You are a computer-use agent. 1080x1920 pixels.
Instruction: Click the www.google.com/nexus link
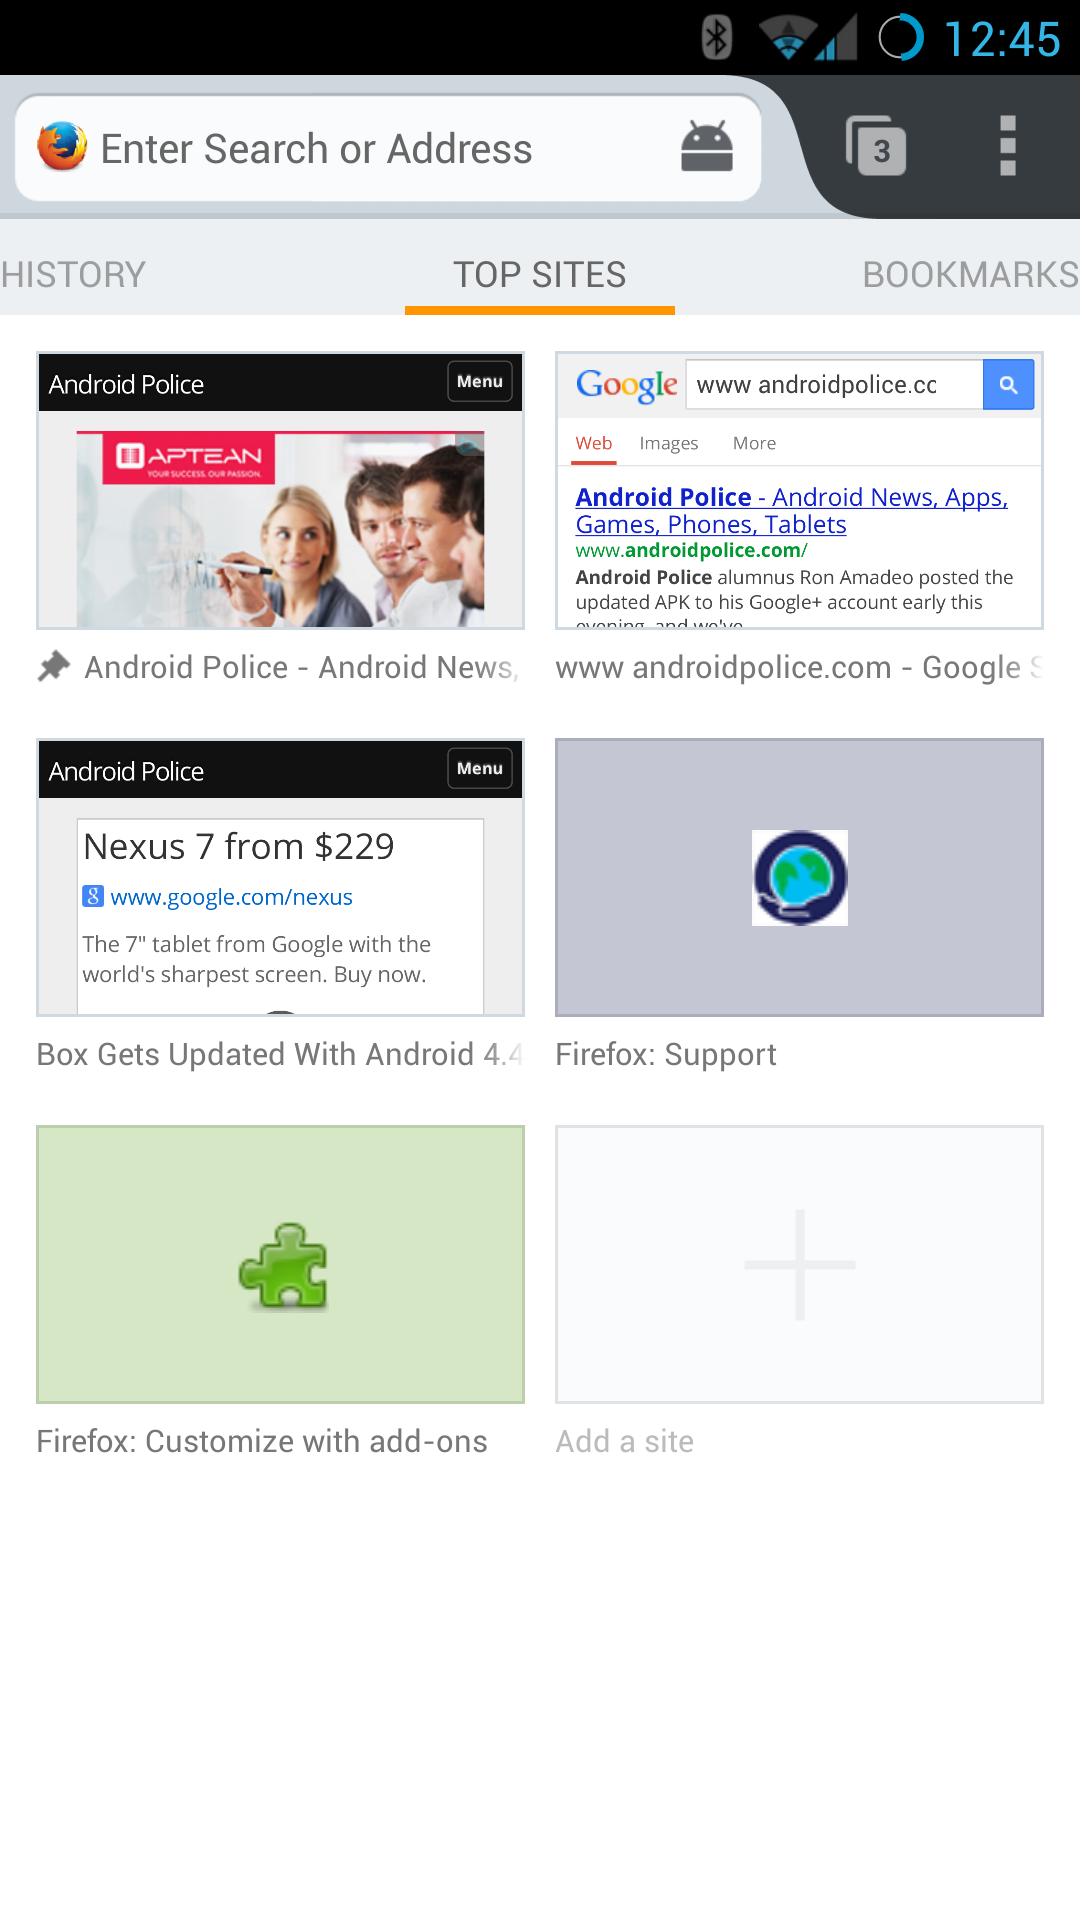click(232, 896)
